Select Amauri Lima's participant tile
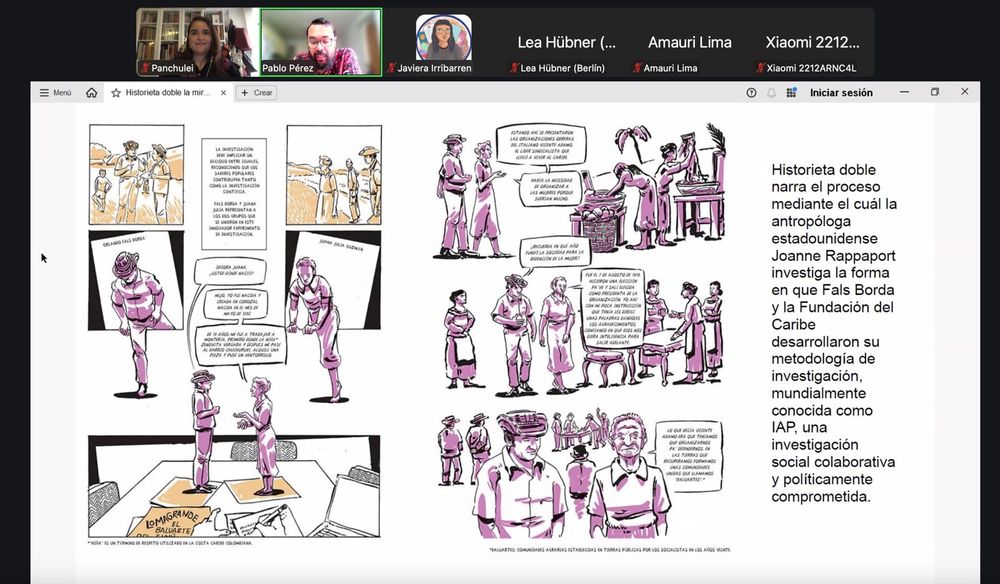Screen dimensions: 1000x584 pyautogui.click(x=689, y=42)
